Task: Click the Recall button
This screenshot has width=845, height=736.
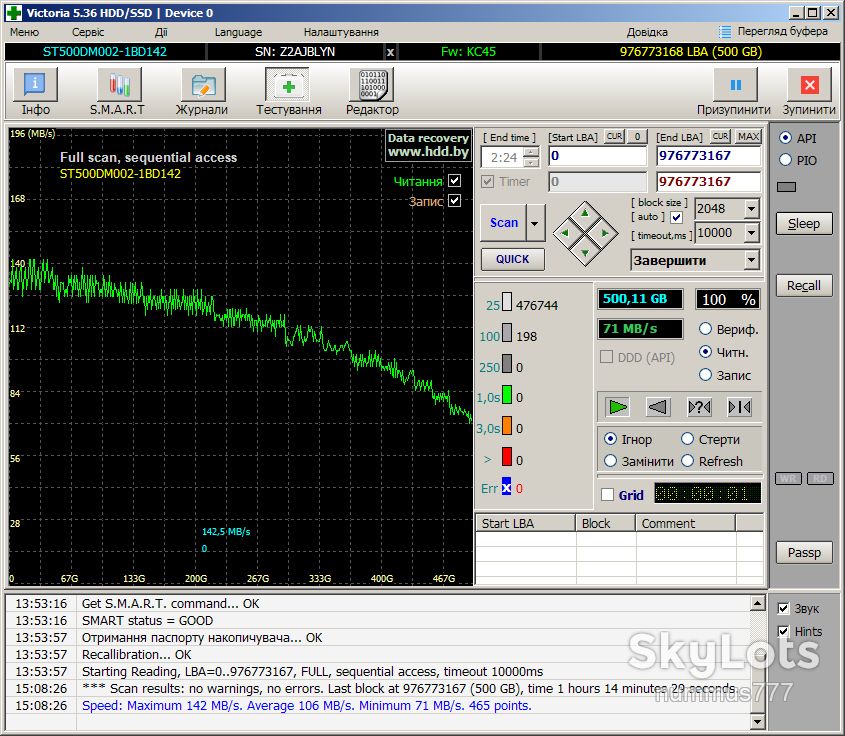Action: [804, 285]
